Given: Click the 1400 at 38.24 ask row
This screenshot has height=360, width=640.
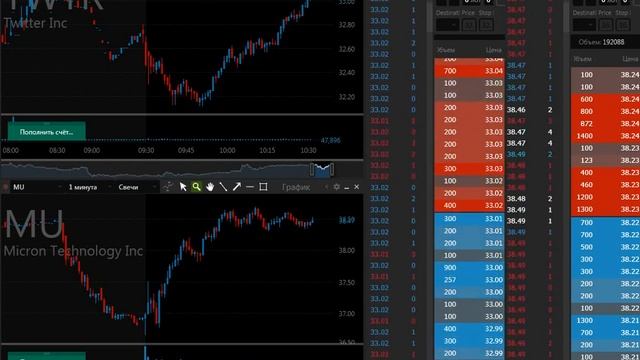Looking at the screenshot, I should click(x=605, y=136).
